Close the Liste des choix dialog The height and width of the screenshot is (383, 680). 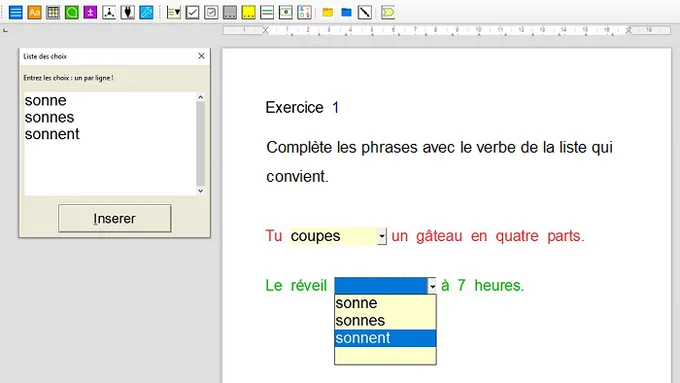click(x=201, y=56)
